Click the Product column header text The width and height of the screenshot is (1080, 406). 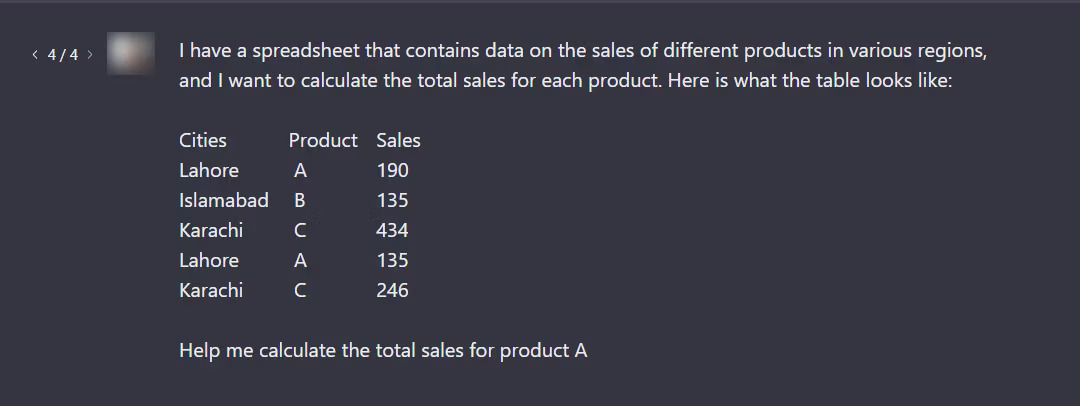click(323, 141)
